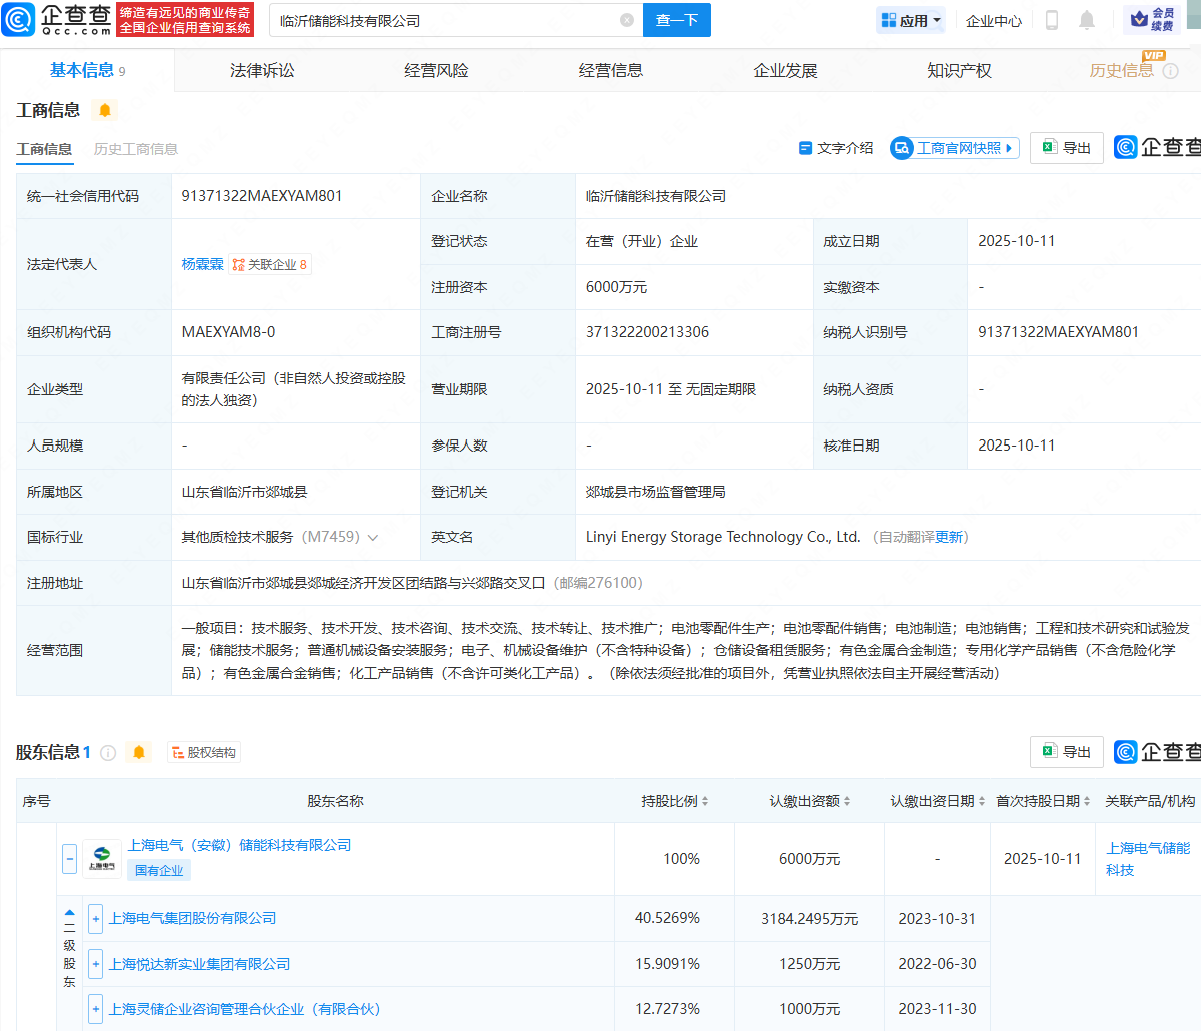
Task: Switch to 法律诉讼 tab
Action: point(262,71)
